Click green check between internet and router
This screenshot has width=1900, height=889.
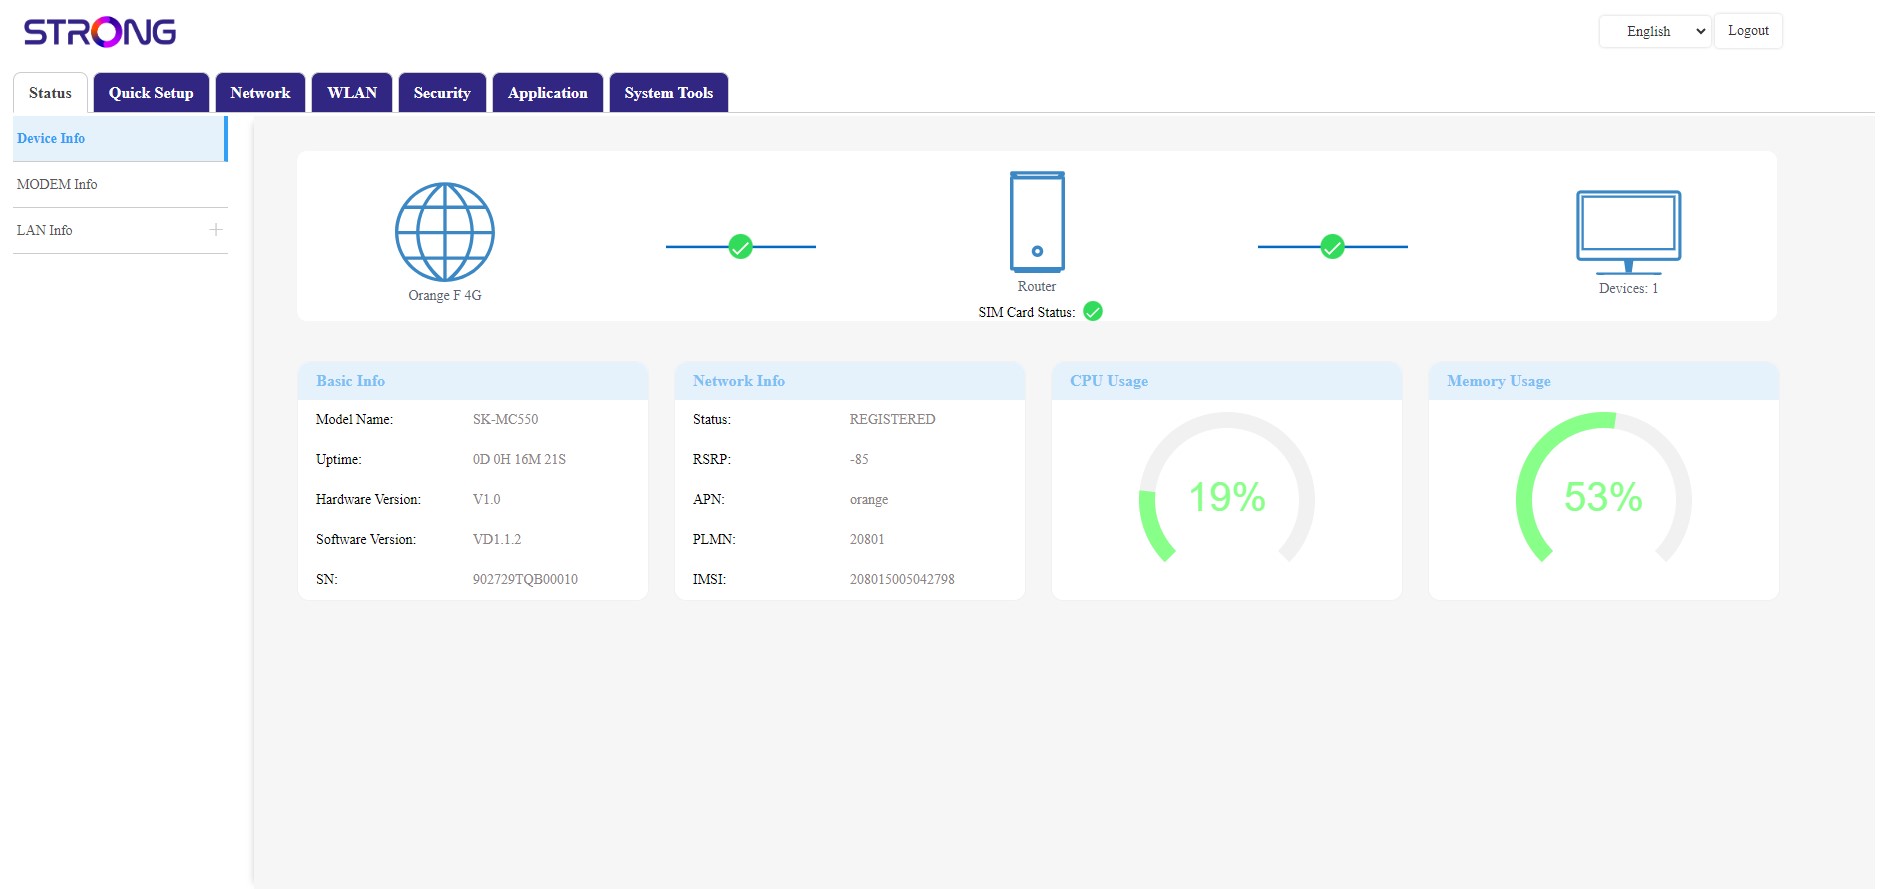pos(740,247)
